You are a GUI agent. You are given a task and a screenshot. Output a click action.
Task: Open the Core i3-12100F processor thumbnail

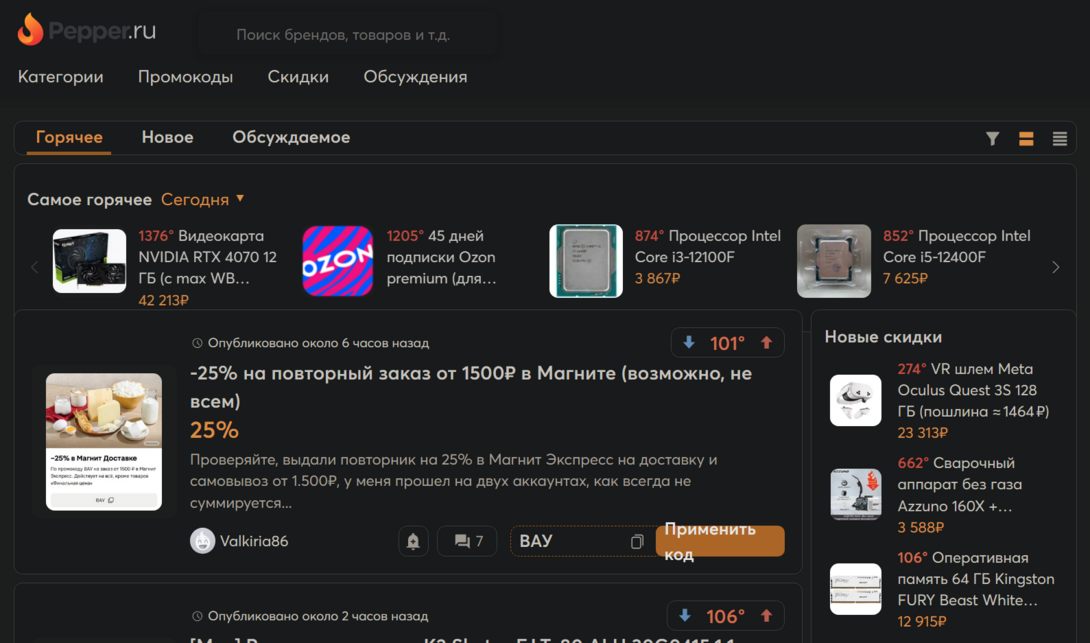tap(586, 261)
